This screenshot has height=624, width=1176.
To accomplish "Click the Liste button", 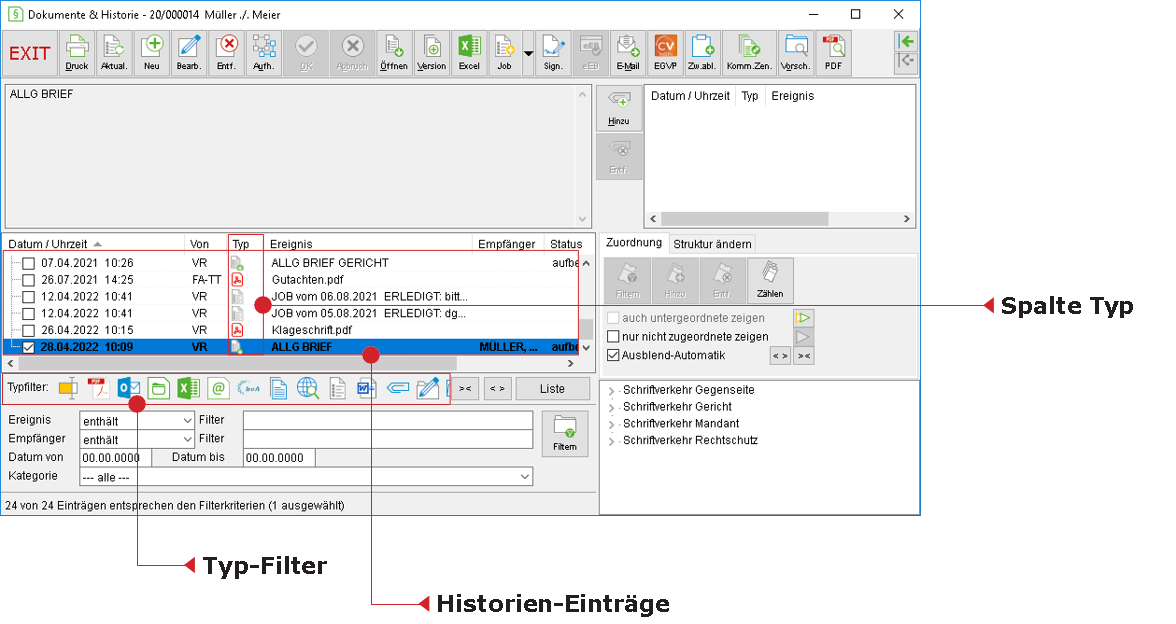I will [x=552, y=388].
